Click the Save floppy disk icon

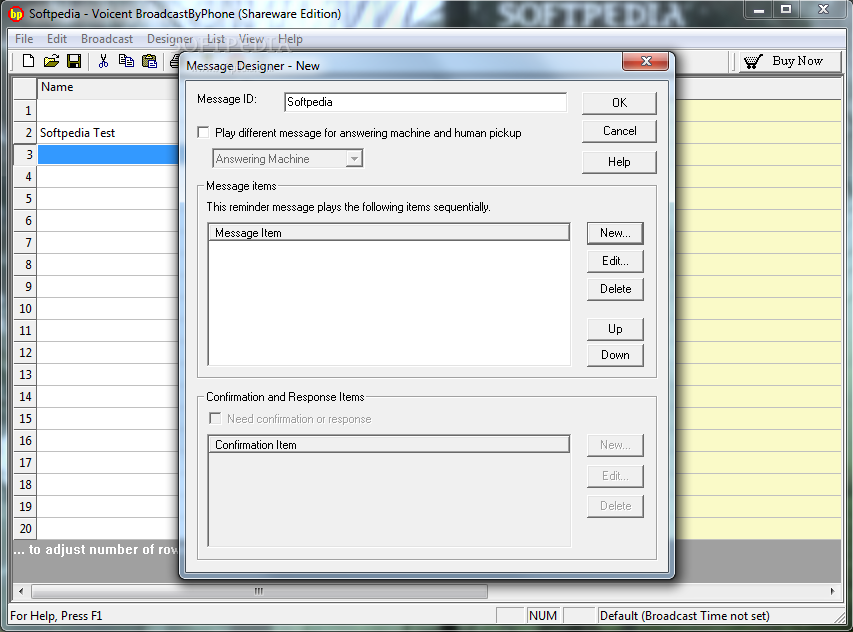(74, 61)
